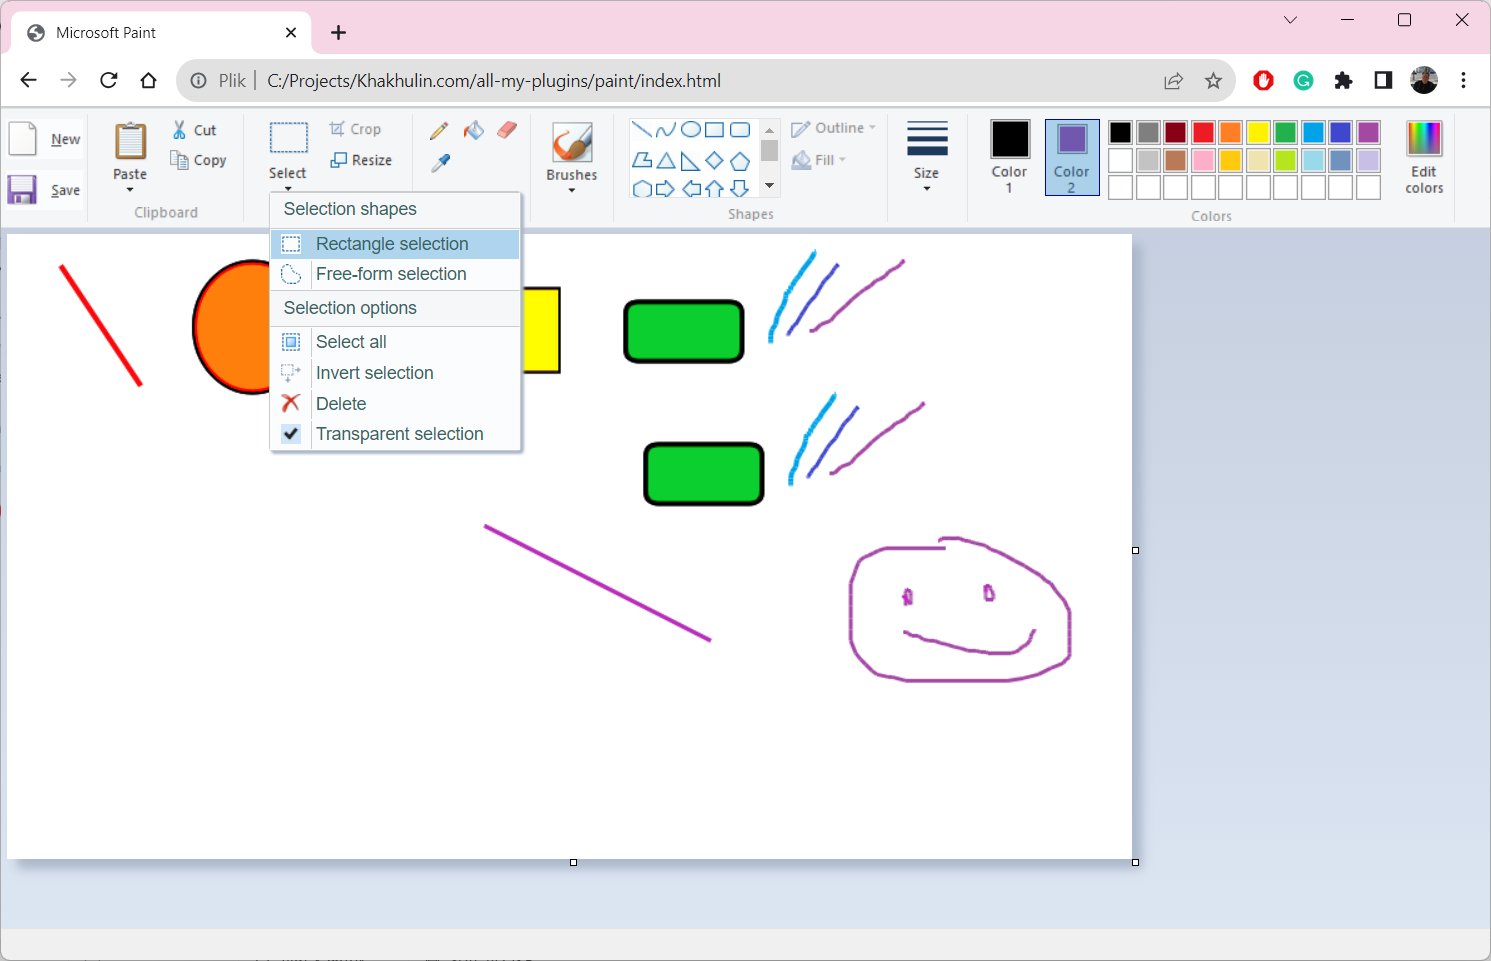Select the Five-point polygon shape
This screenshot has height=961, width=1491.
pos(740,159)
